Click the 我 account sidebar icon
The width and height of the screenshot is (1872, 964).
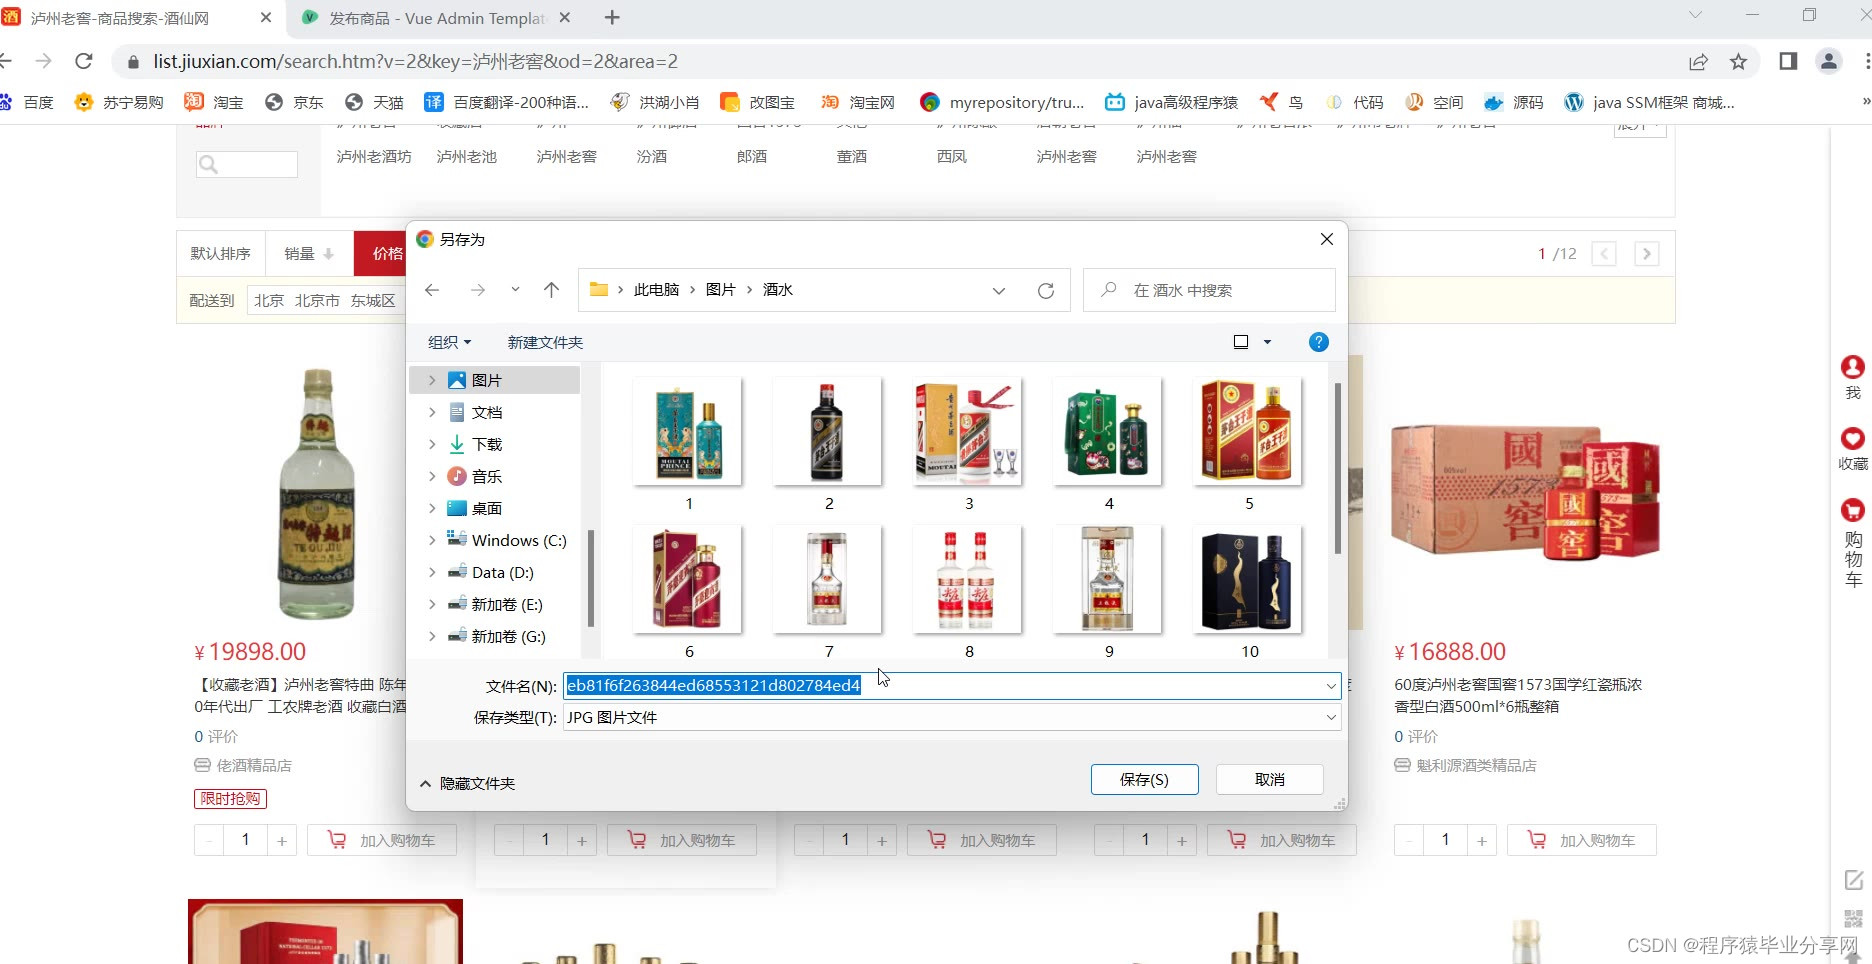coord(1853,377)
